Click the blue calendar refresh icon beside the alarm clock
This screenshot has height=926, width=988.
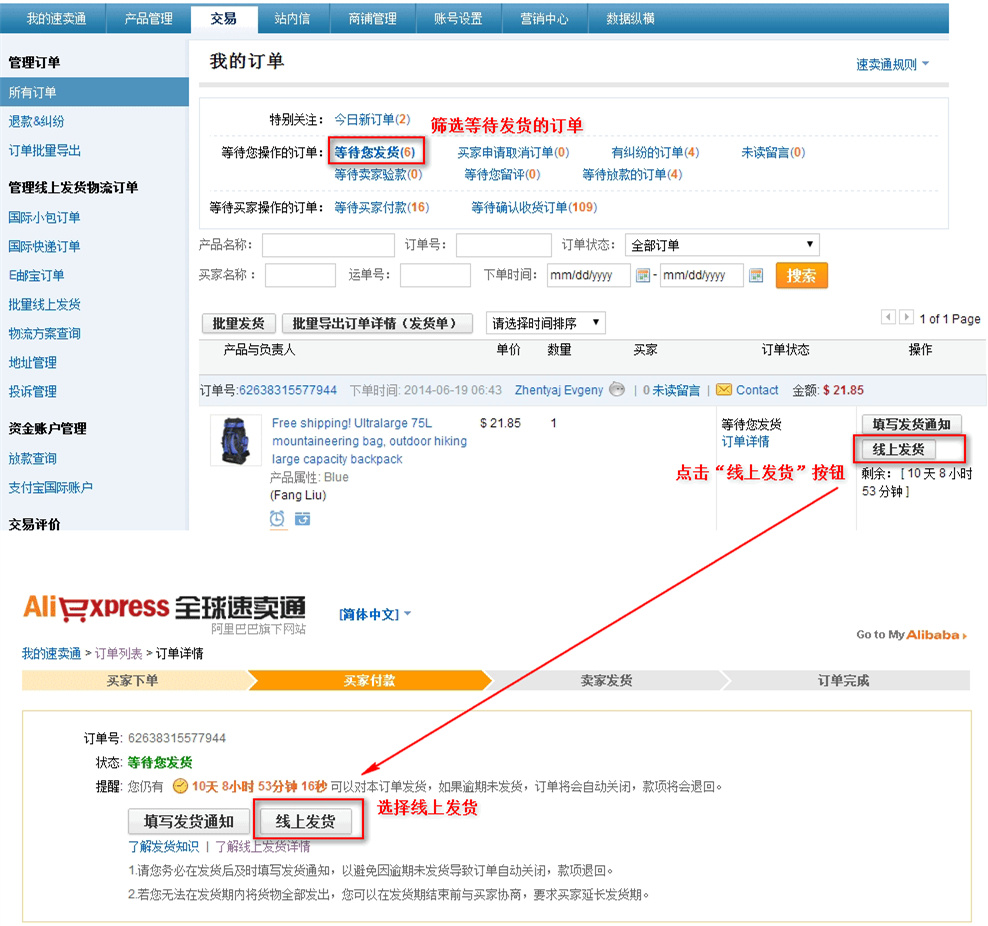point(303,519)
